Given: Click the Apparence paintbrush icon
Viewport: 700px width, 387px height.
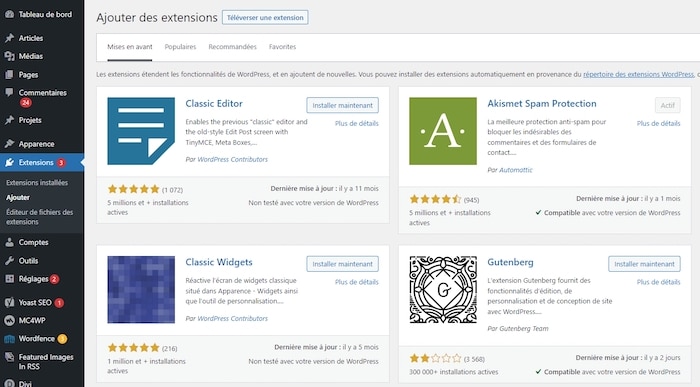Looking at the screenshot, I should click(9, 144).
